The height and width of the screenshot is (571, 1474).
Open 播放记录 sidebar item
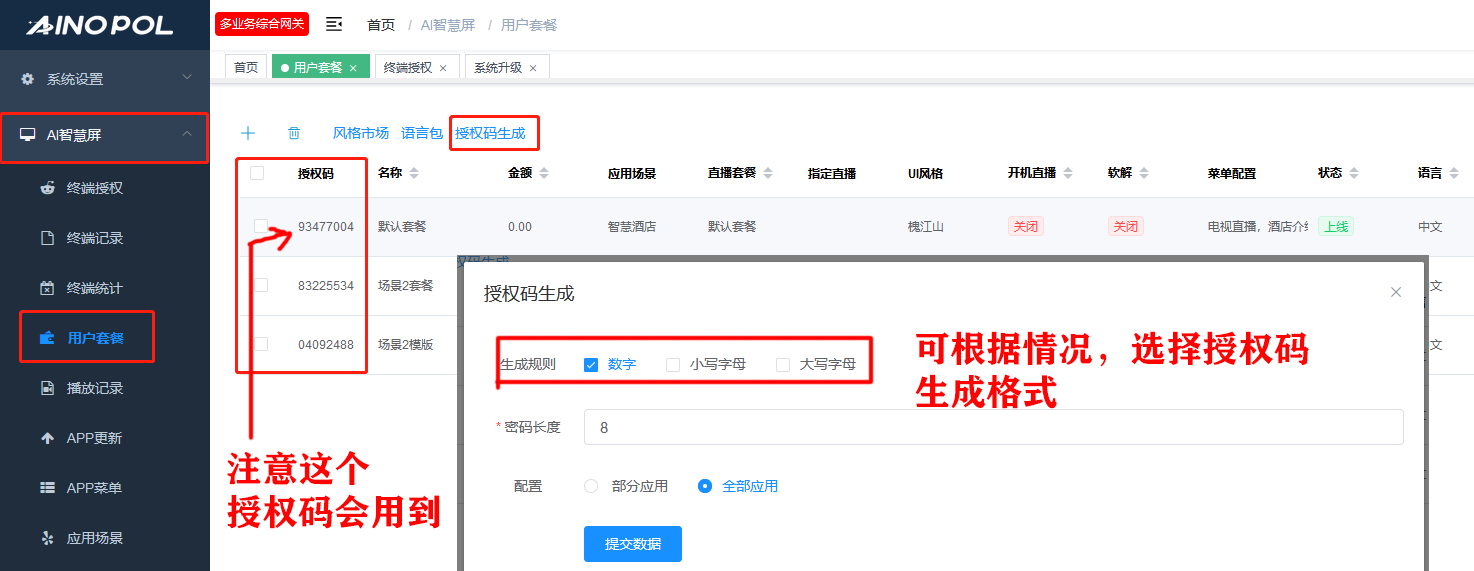[x=95, y=388]
